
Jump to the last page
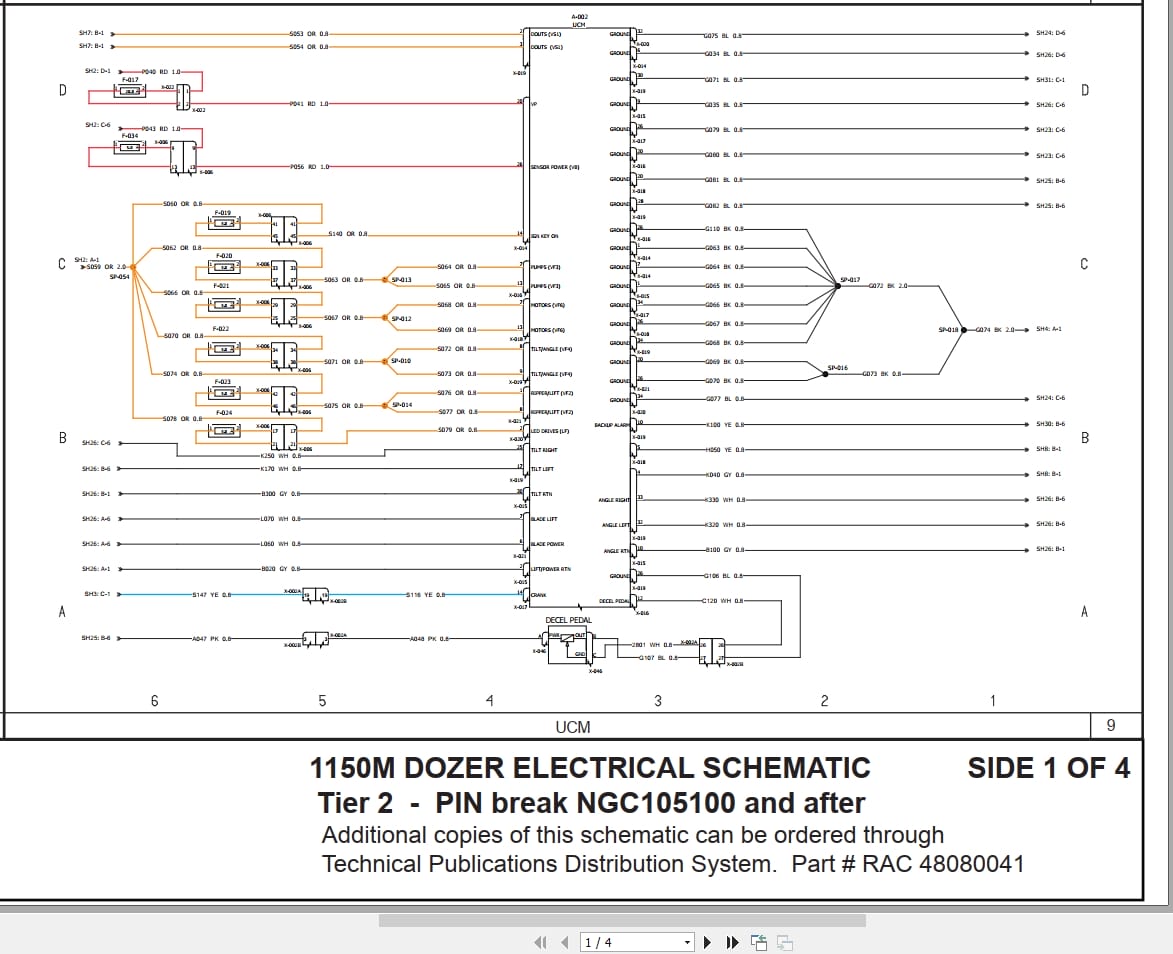click(x=731, y=942)
